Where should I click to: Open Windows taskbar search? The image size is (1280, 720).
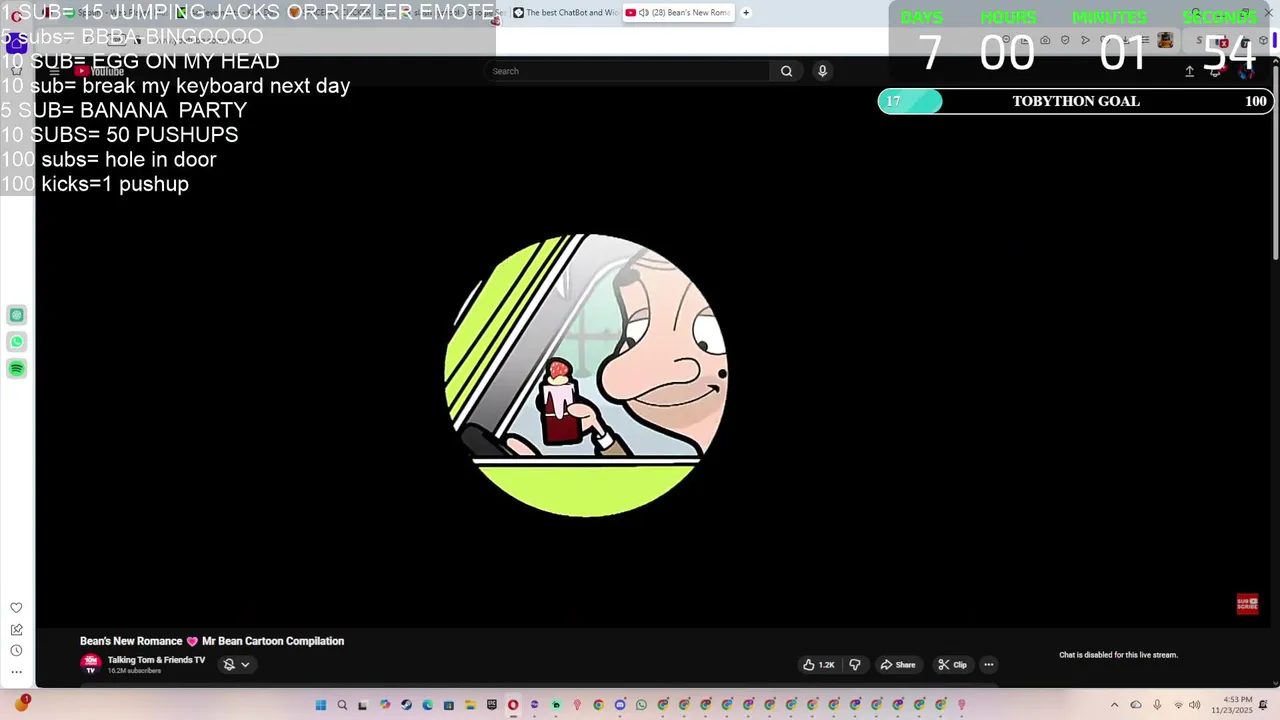(342, 705)
